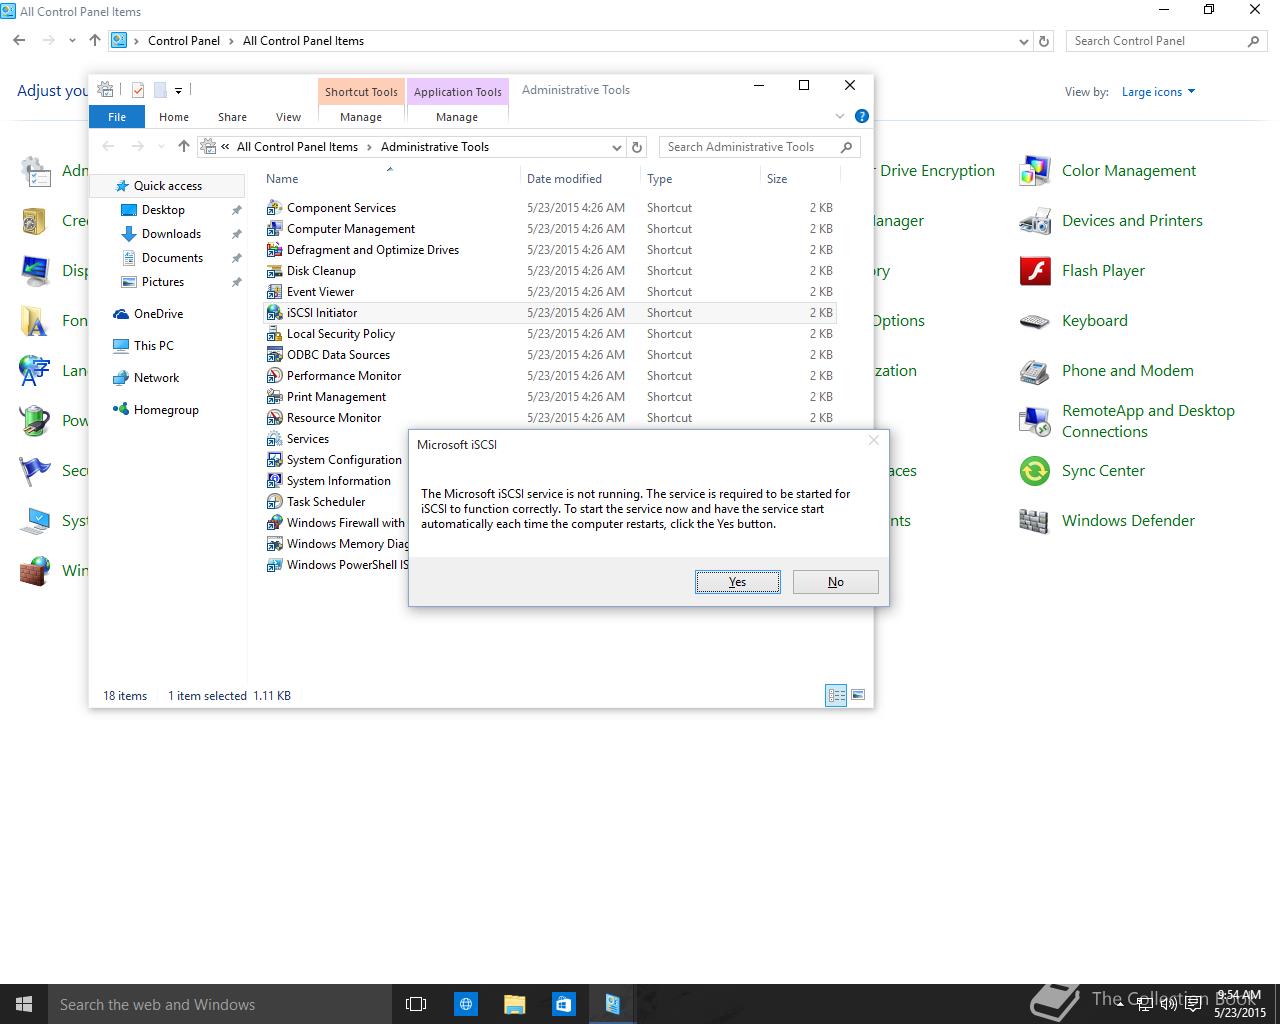Go up one level in Administrative Tools
Image resolution: width=1280 pixels, height=1024 pixels.
[183, 147]
